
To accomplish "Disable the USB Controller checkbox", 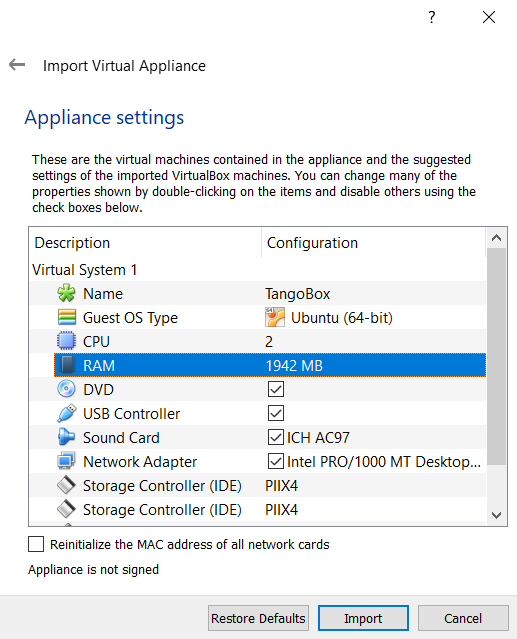I will click(x=276, y=413).
